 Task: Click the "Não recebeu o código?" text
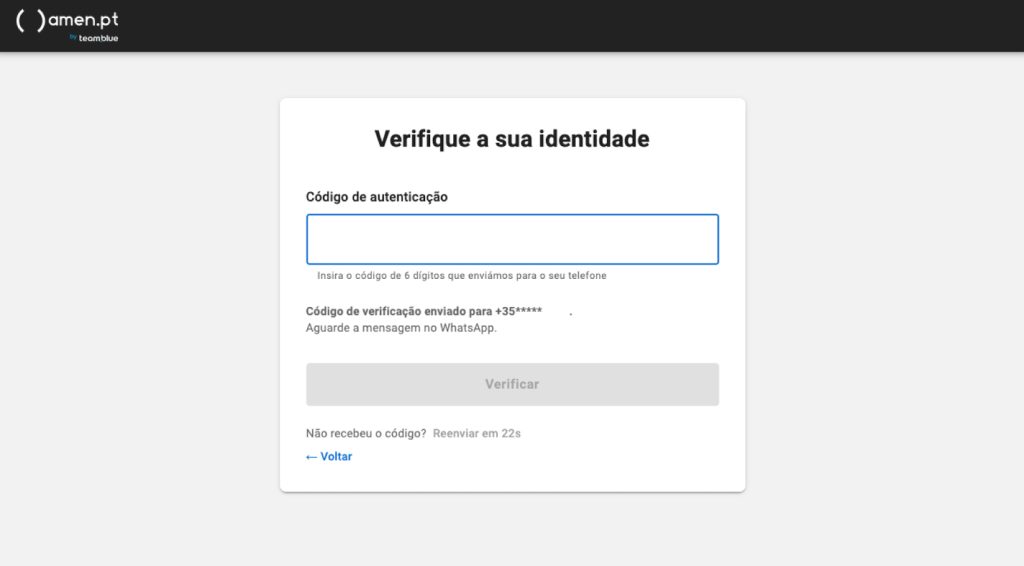(x=366, y=434)
